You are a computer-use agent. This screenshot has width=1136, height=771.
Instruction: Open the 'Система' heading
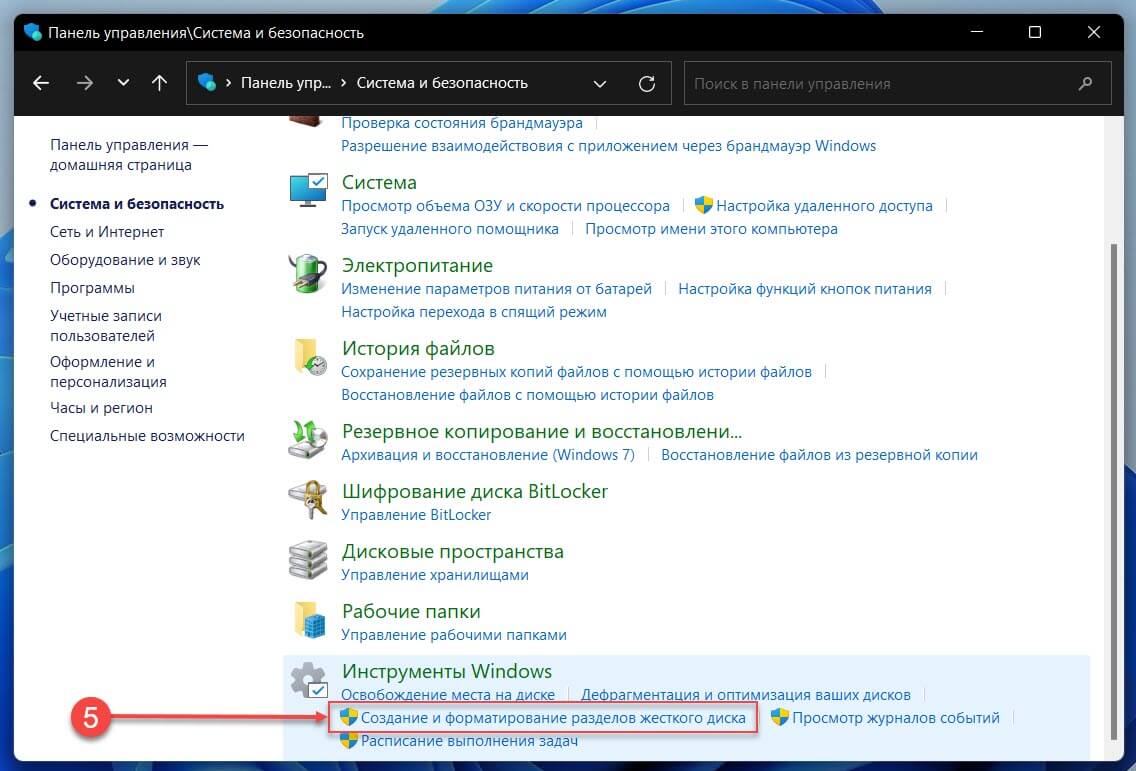379,183
